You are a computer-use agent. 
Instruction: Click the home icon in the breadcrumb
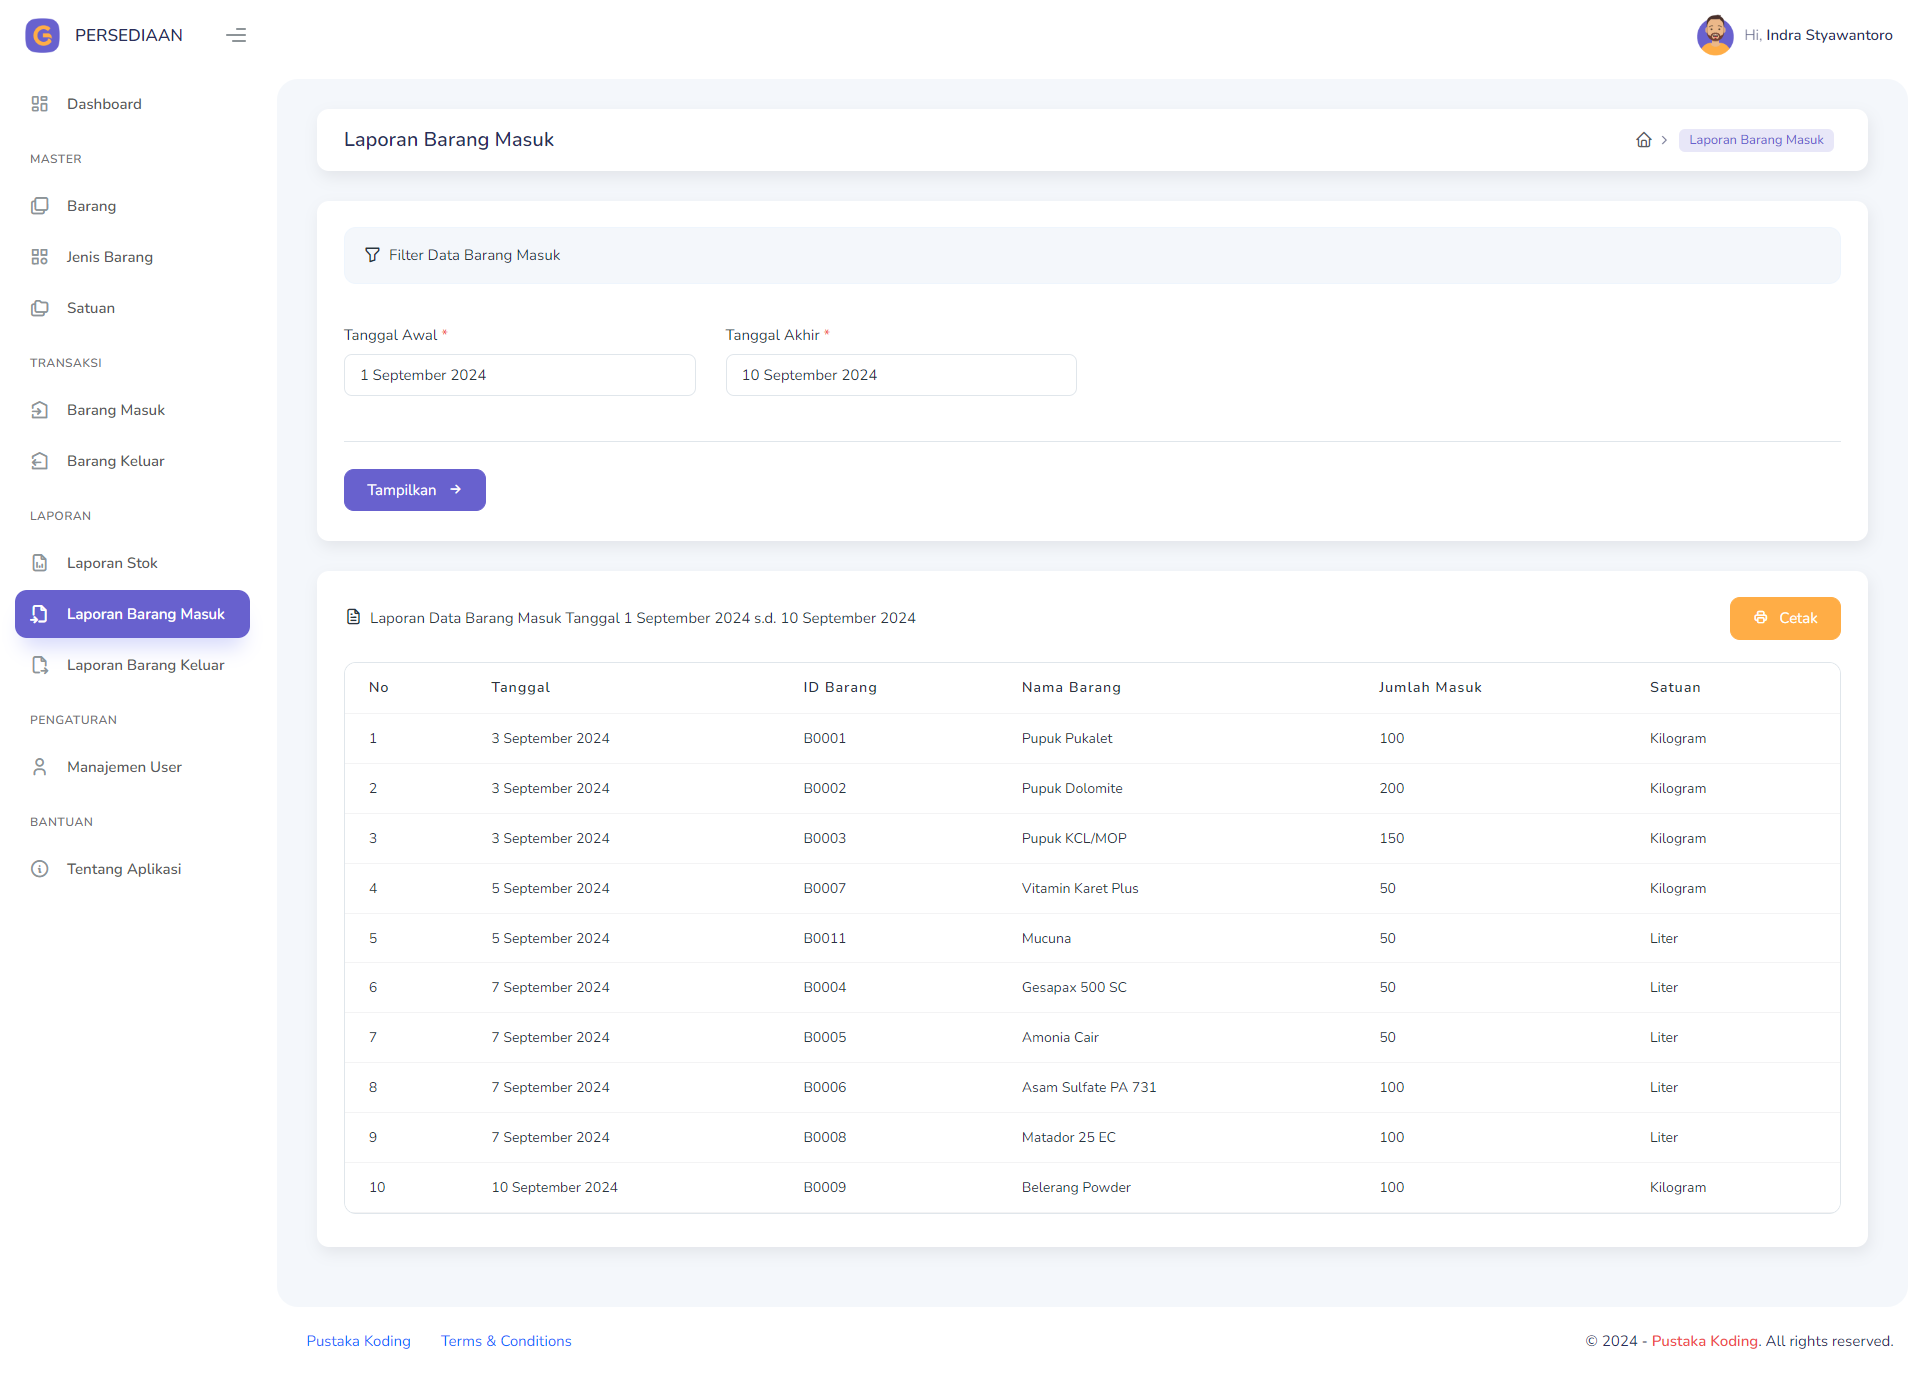point(1643,140)
